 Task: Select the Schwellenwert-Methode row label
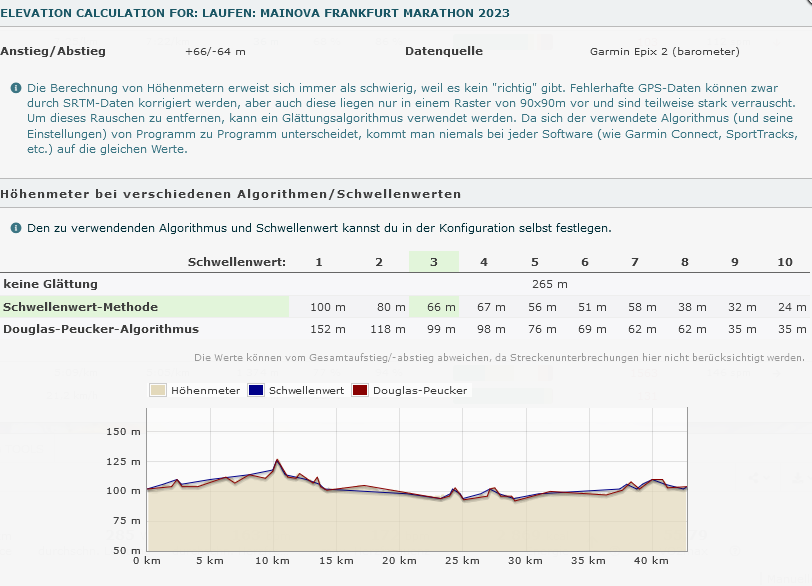click(80, 307)
